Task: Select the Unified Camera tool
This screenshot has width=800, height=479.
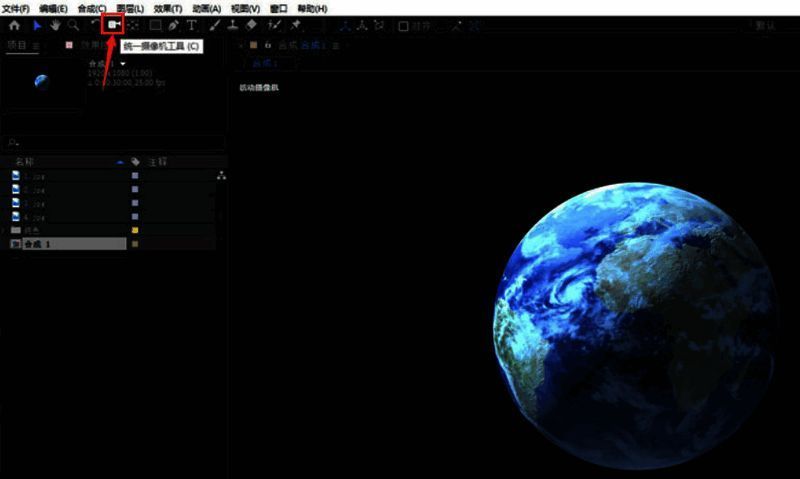Action: click(113, 25)
